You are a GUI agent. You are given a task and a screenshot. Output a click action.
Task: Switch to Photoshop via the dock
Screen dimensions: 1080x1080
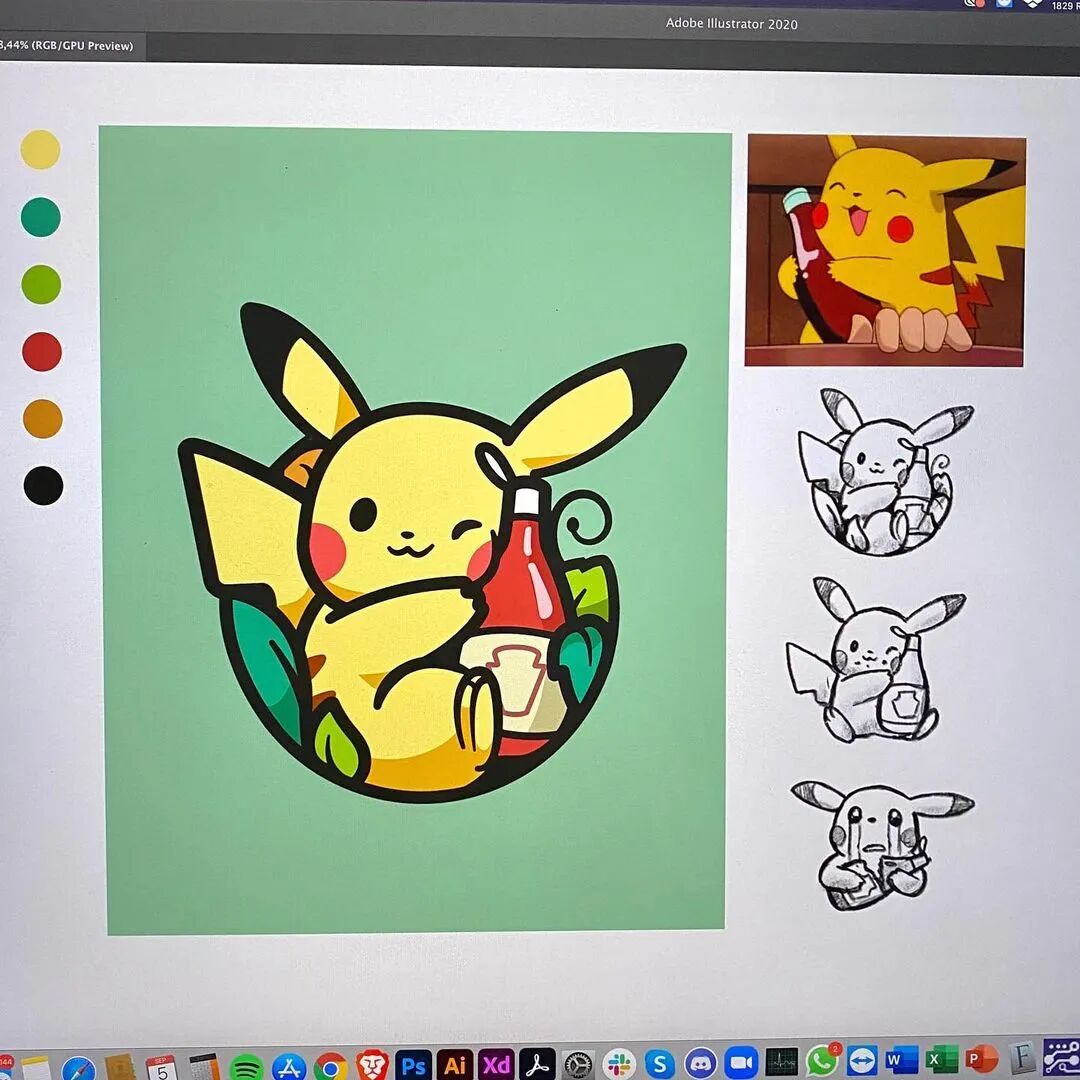pos(413,1066)
